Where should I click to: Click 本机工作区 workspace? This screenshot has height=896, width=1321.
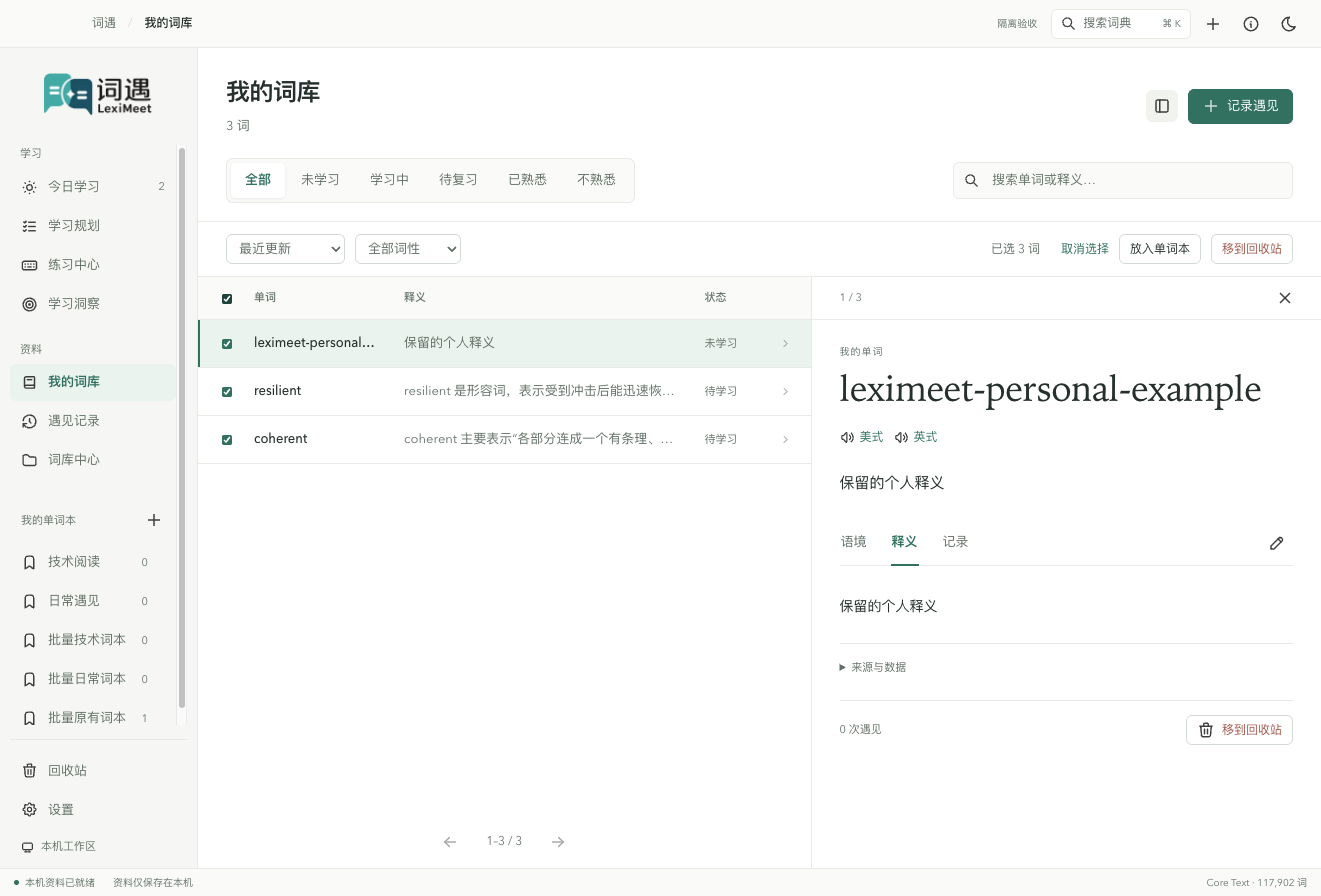[59, 846]
